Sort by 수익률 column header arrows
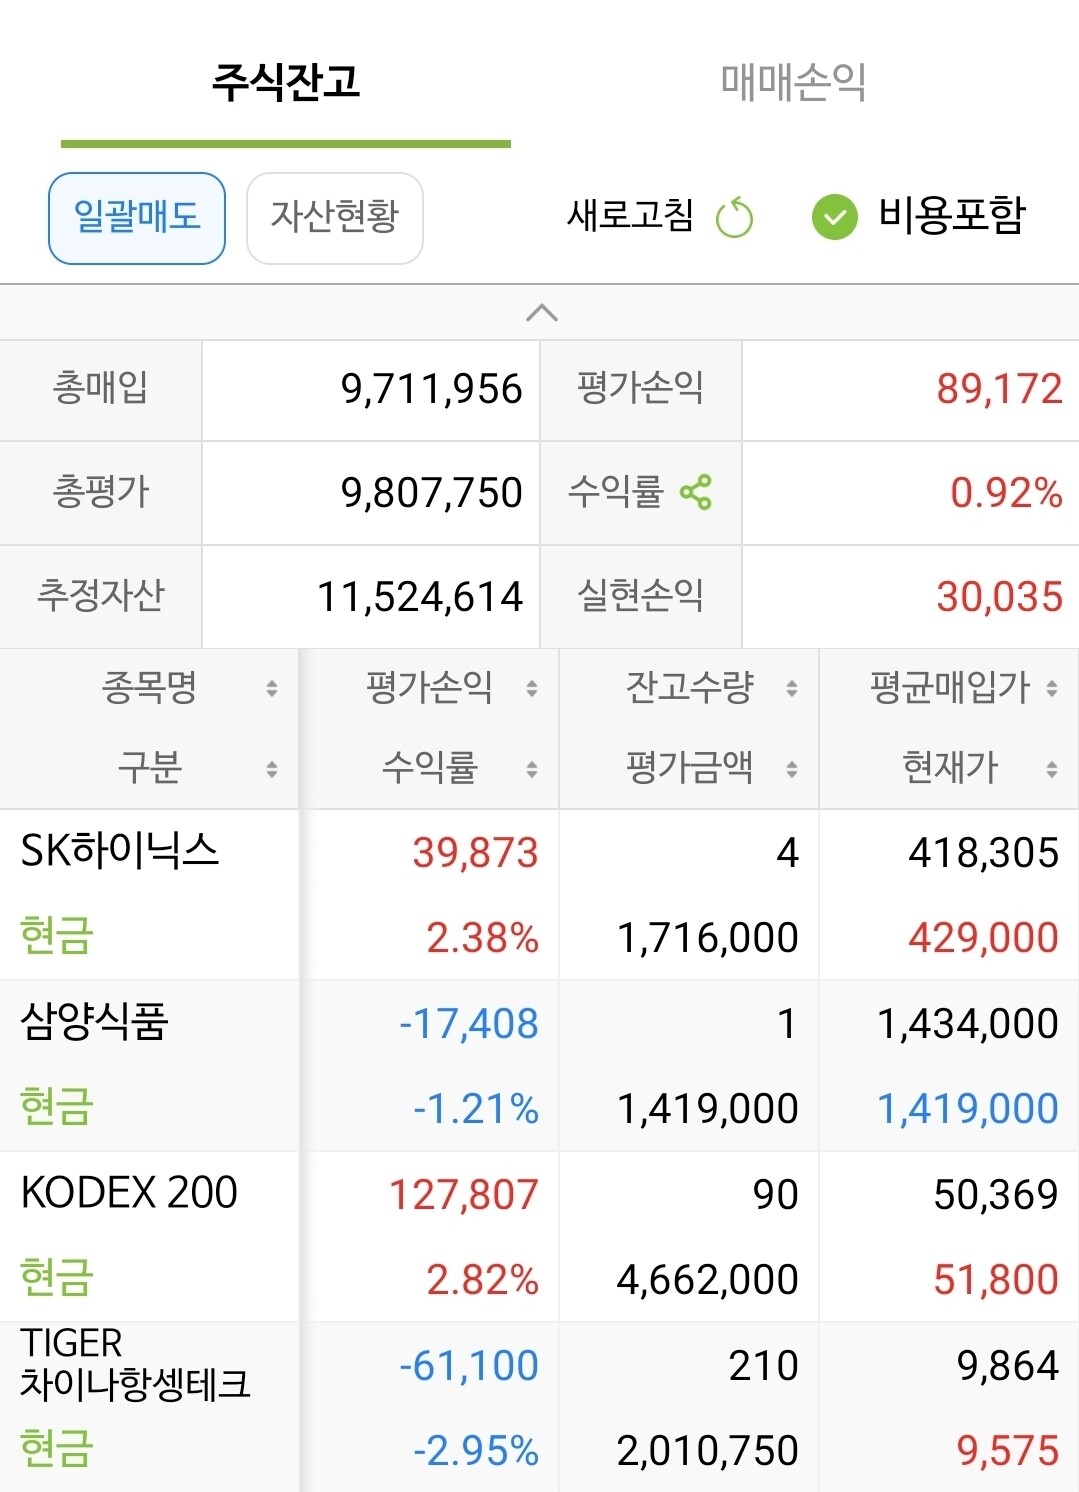The image size is (1079, 1492). [532, 769]
